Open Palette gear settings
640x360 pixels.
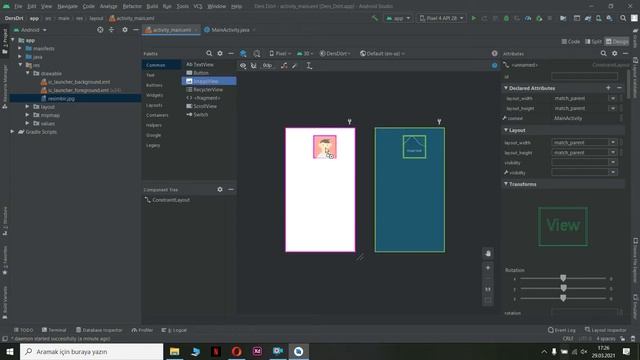pyautogui.click(x=220, y=53)
